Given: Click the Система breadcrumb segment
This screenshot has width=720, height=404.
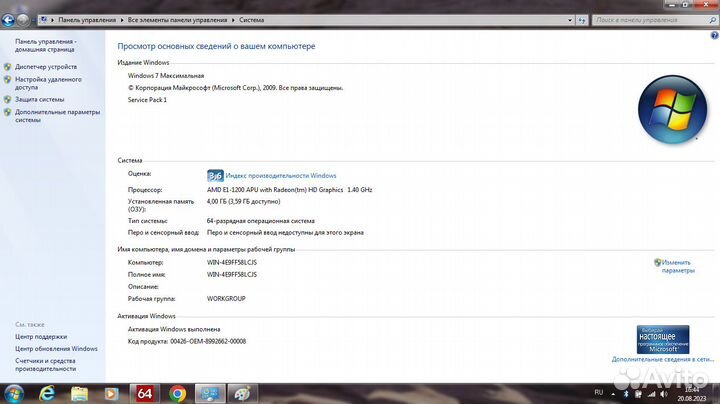Looking at the screenshot, I should [x=251, y=20].
